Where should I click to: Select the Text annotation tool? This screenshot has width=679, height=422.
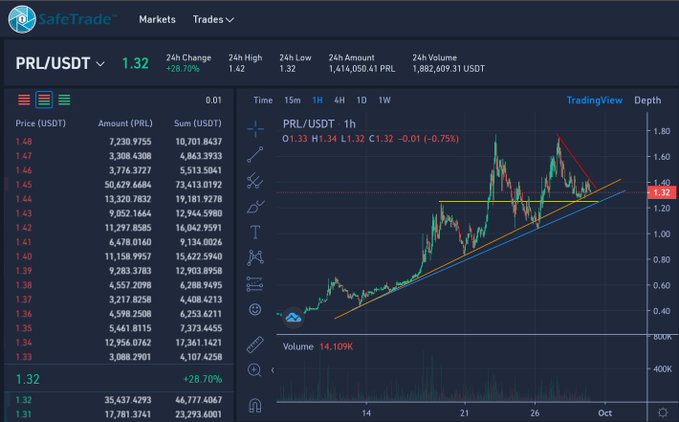point(255,232)
